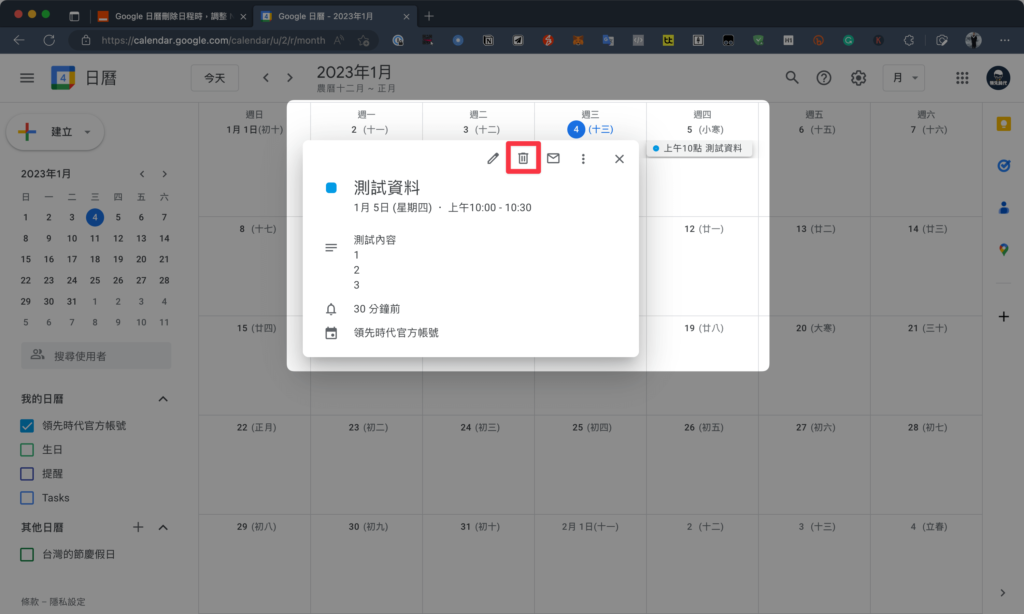Reload the page with refresh icon

49,40
